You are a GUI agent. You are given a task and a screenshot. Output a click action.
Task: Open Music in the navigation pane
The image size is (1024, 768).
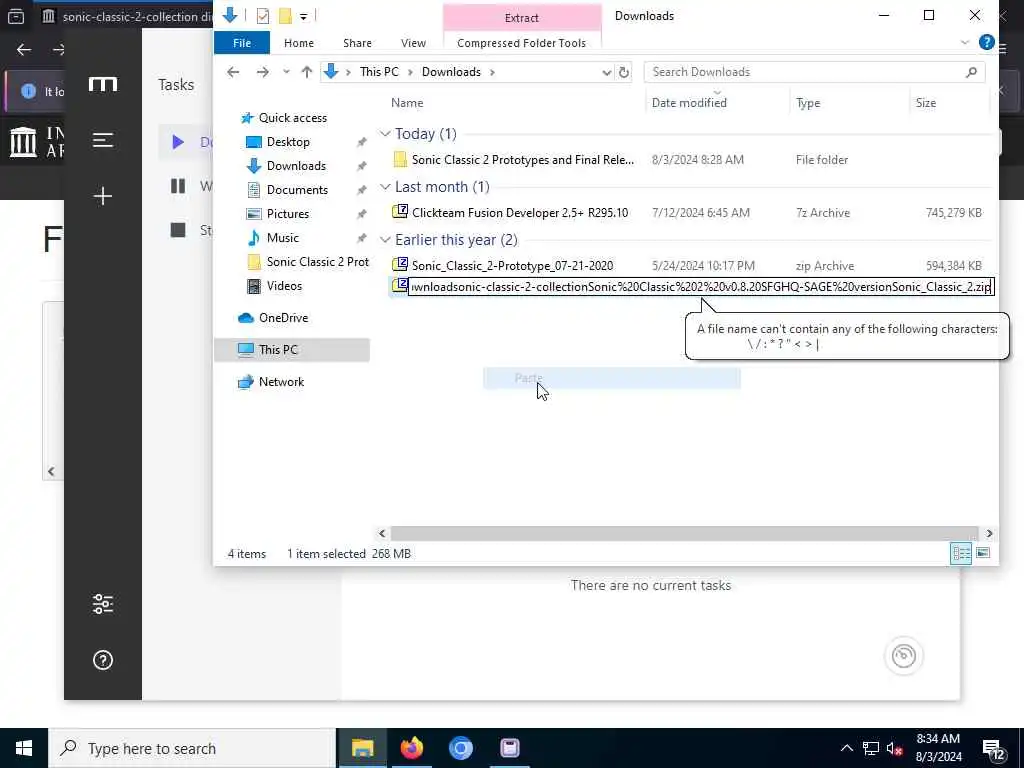(x=282, y=238)
